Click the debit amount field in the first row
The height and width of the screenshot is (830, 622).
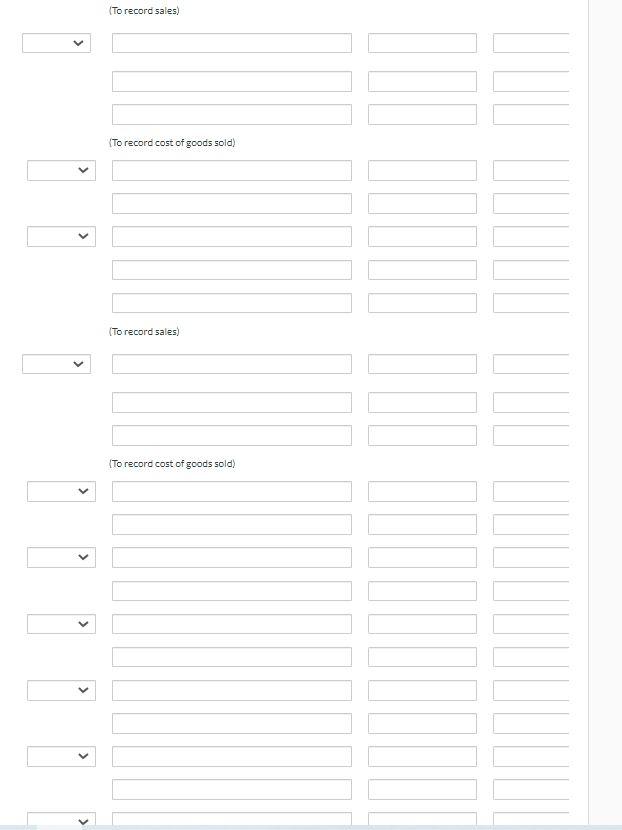pos(421,43)
